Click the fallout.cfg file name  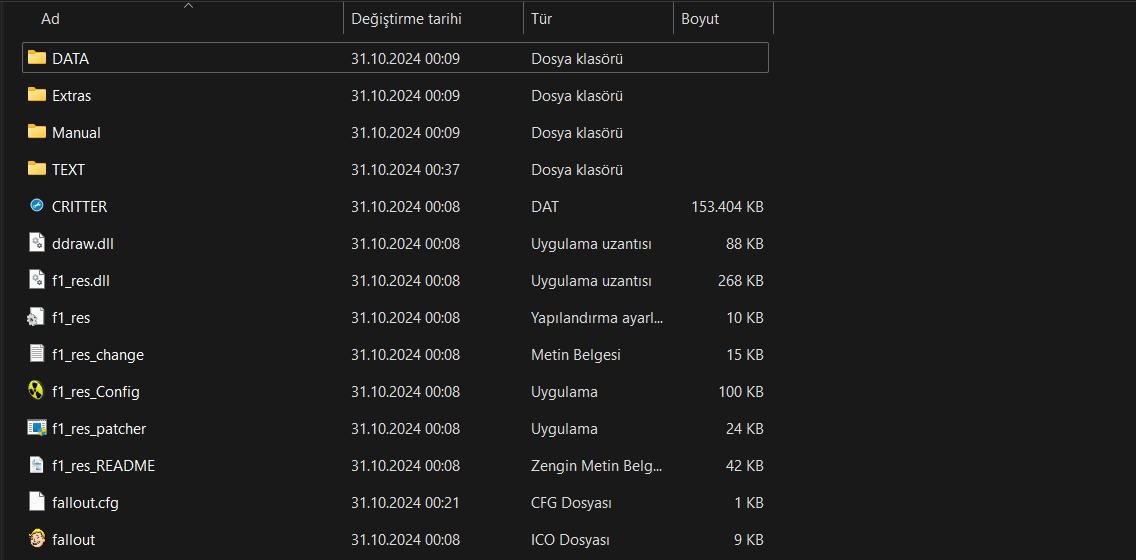[x=85, y=502]
